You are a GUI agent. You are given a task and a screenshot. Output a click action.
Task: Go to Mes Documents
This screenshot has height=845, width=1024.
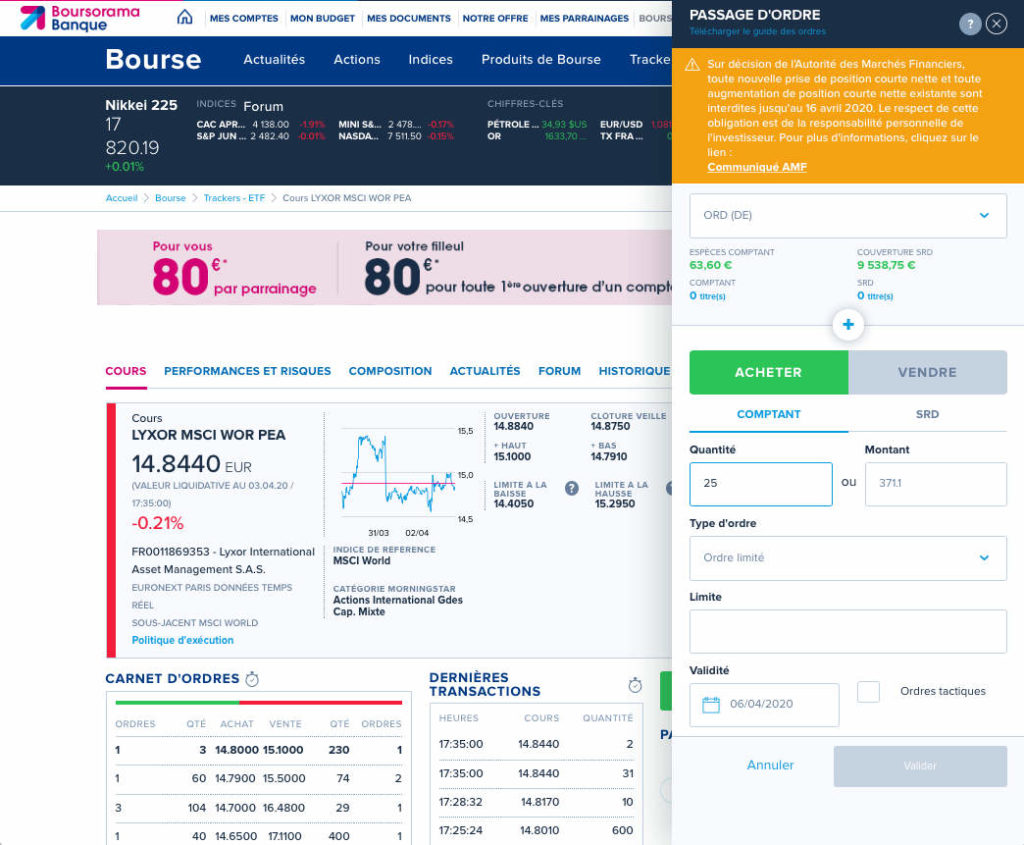[409, 18]
